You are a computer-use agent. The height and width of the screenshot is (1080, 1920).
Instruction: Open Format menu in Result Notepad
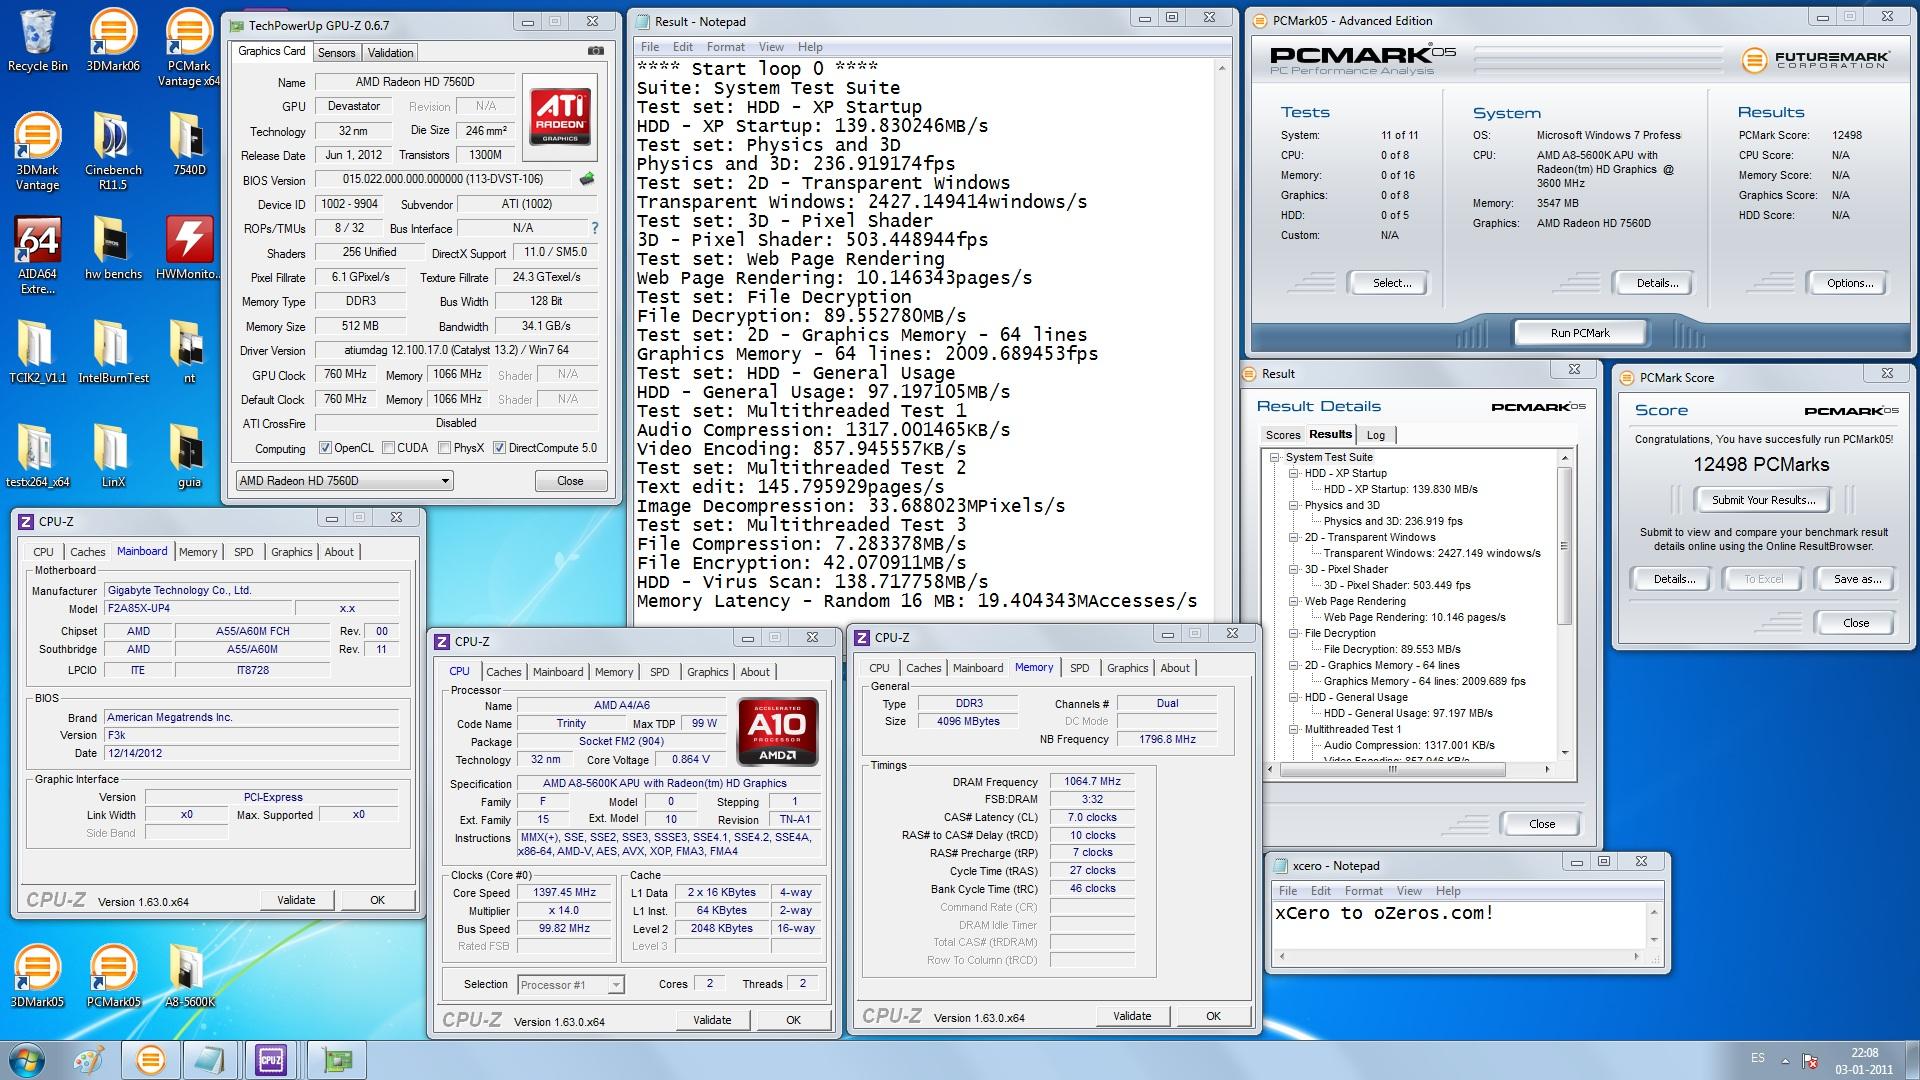pos(725,47)
